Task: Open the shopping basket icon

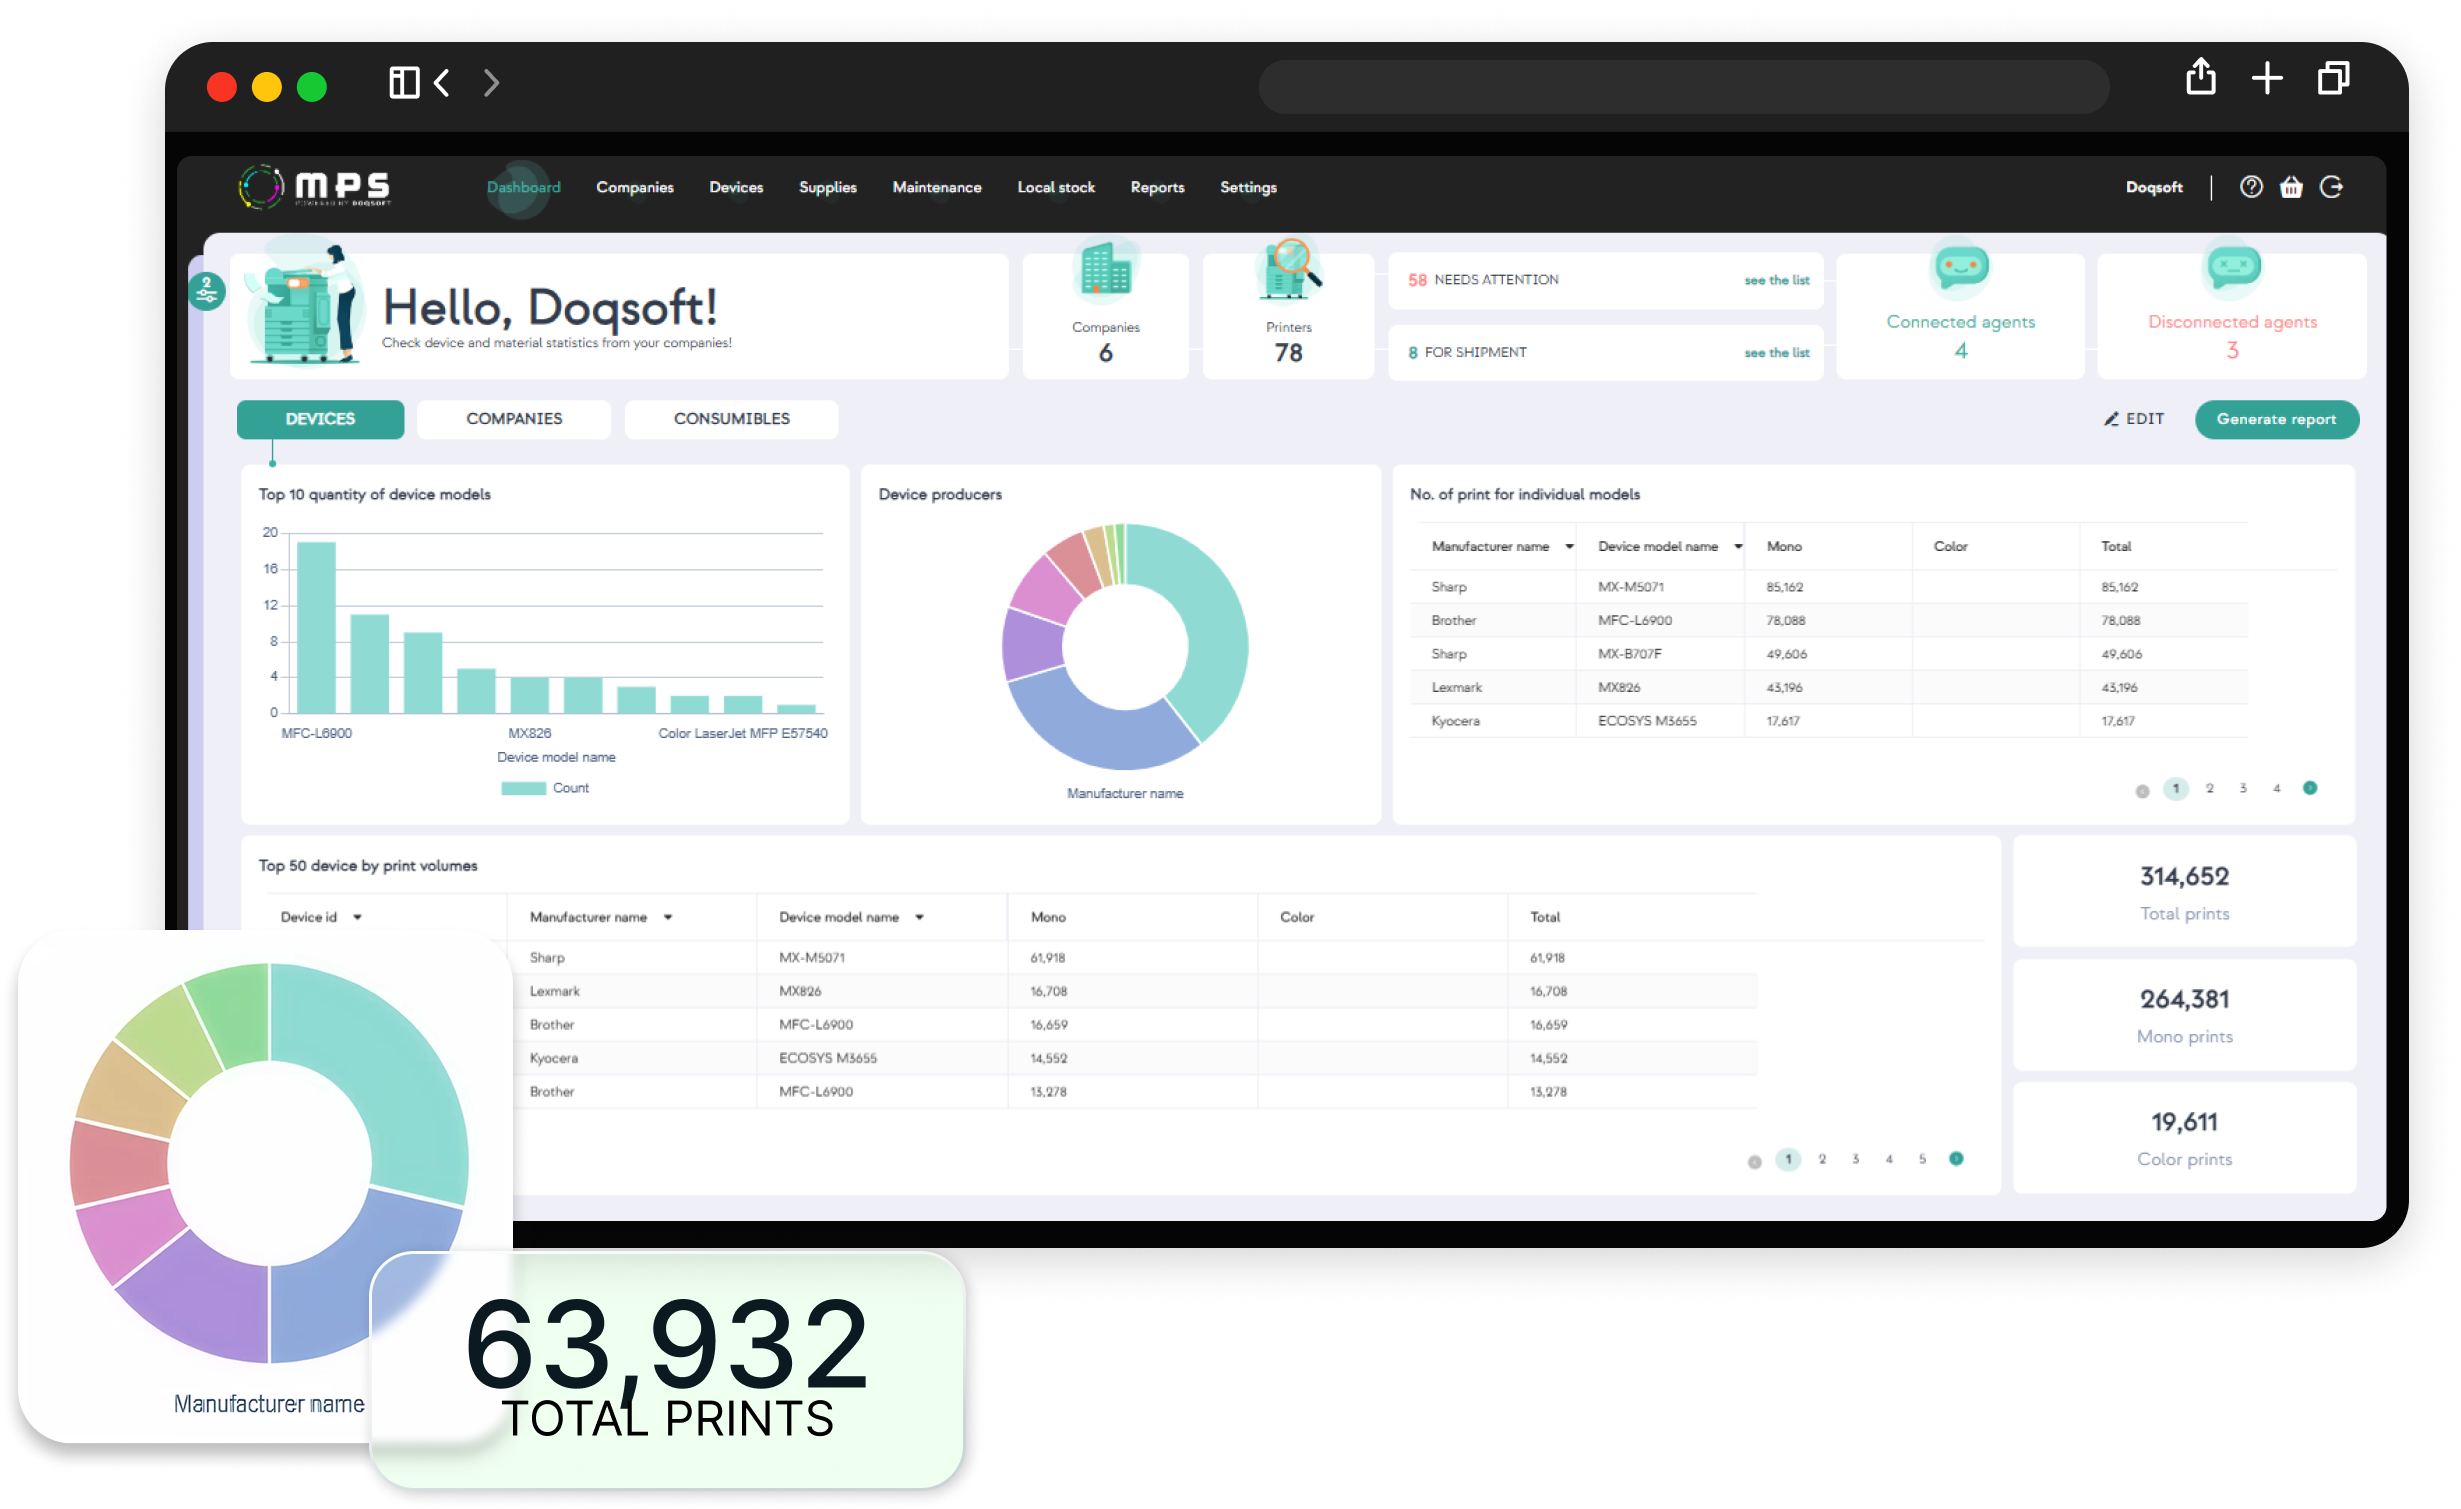Action: pyautogui.click(x=2291, y=187)
